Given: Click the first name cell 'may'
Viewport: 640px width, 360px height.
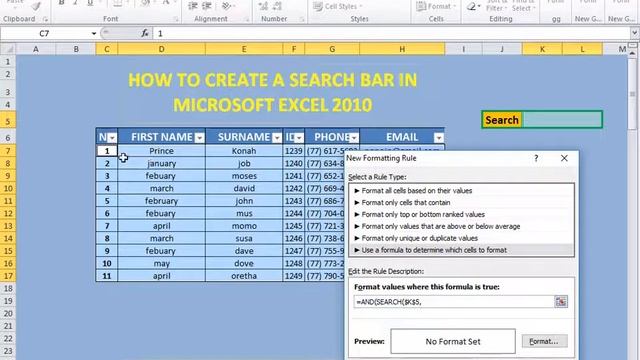Looking at the screenshot, I should point(161,263).
